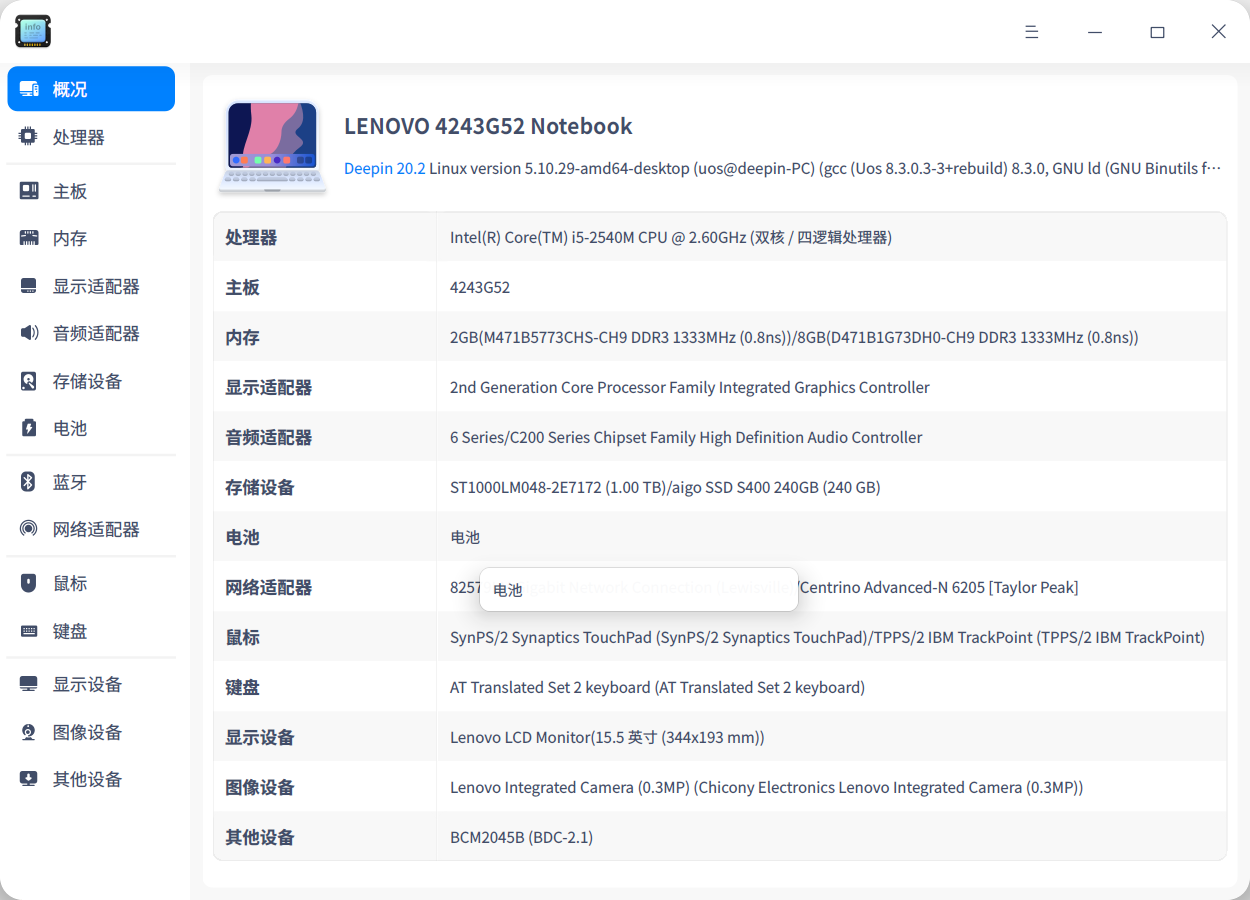The width and height of the screenshot is (1250, 900).
Task: Click the 2GB/8GB DDR3 memory value
Action: coord(794,337)
